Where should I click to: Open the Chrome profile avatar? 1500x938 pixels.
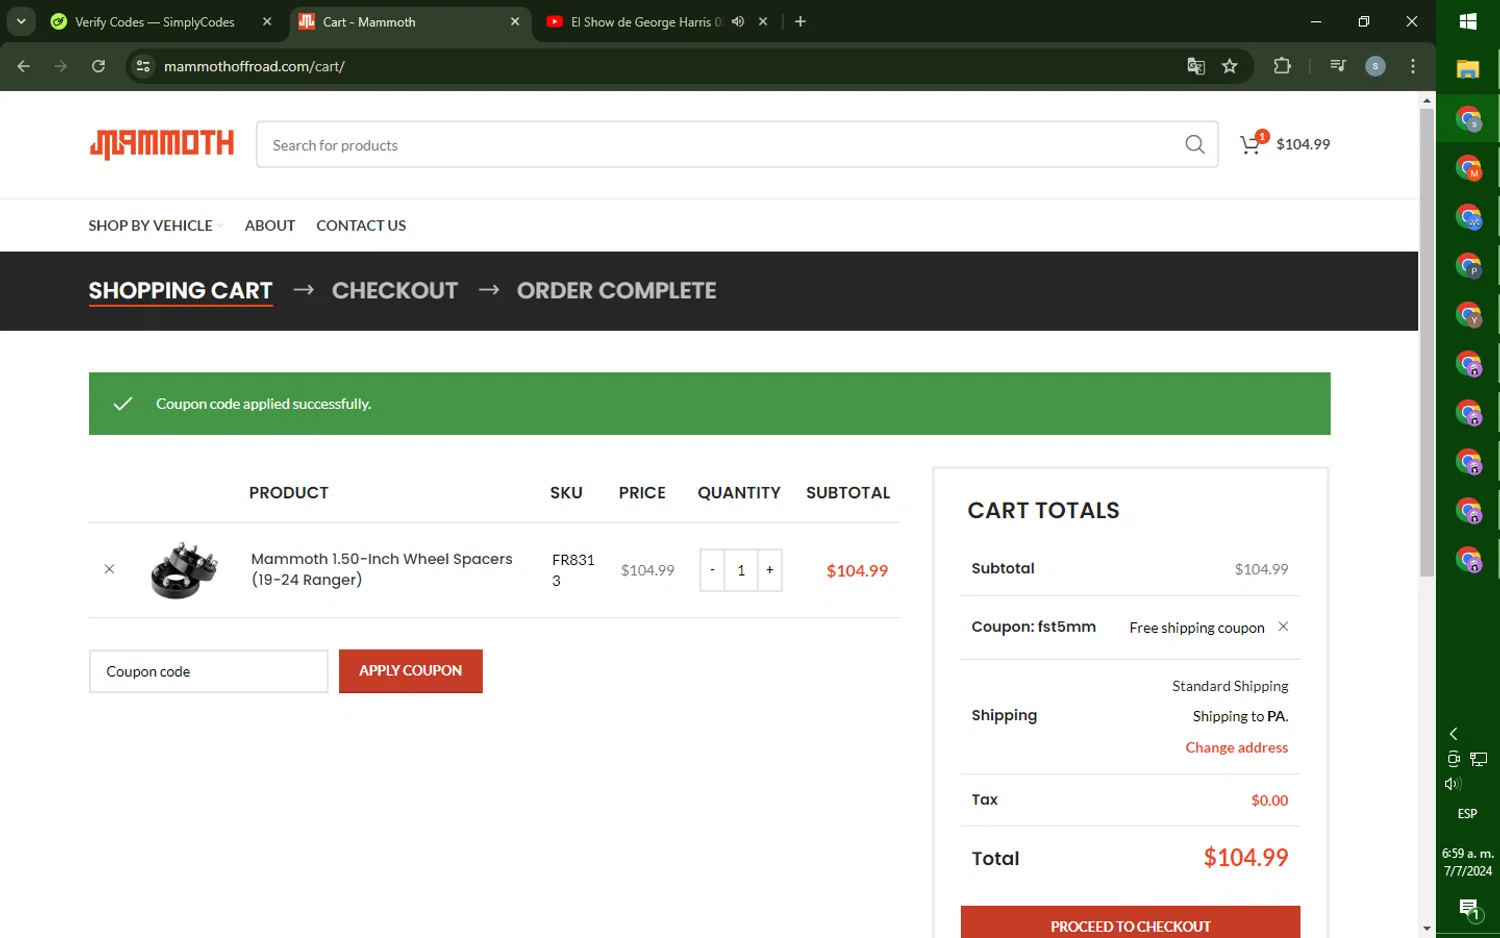coord(1376,66)
